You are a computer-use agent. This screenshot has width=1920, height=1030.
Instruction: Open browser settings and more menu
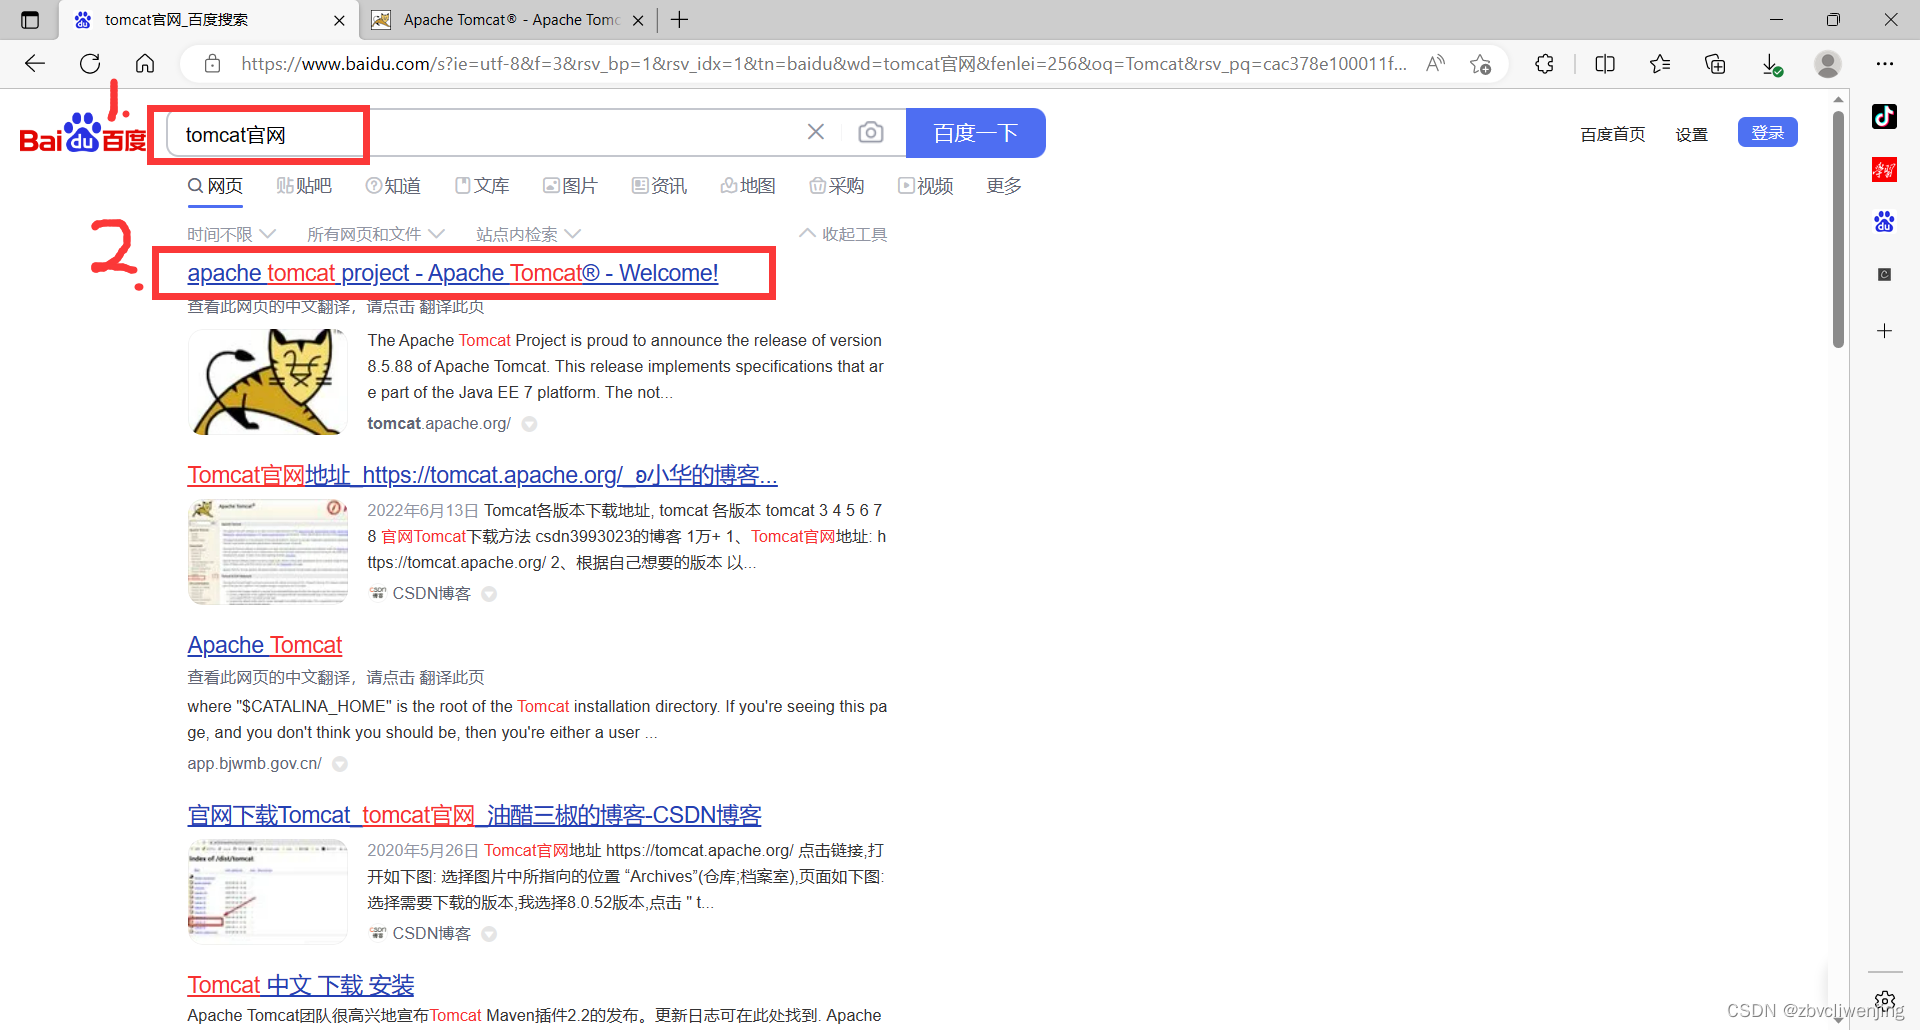click(1885, 64)
